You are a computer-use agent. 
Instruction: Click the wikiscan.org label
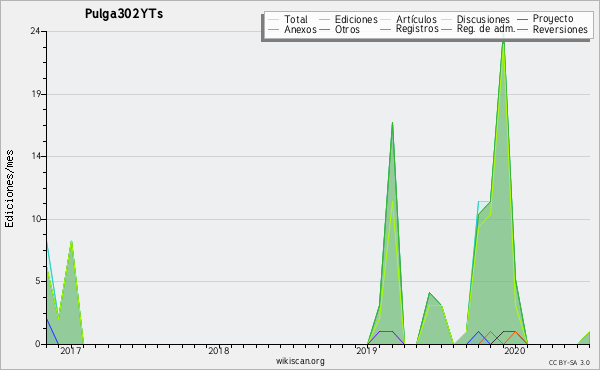point(300,360)
